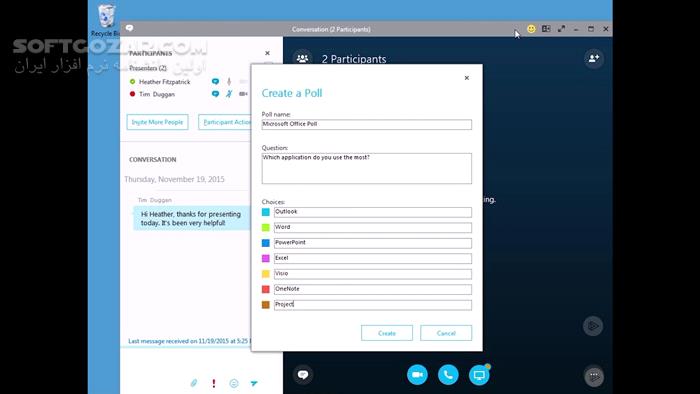Click the Outlook choice field

pos(373,212)
